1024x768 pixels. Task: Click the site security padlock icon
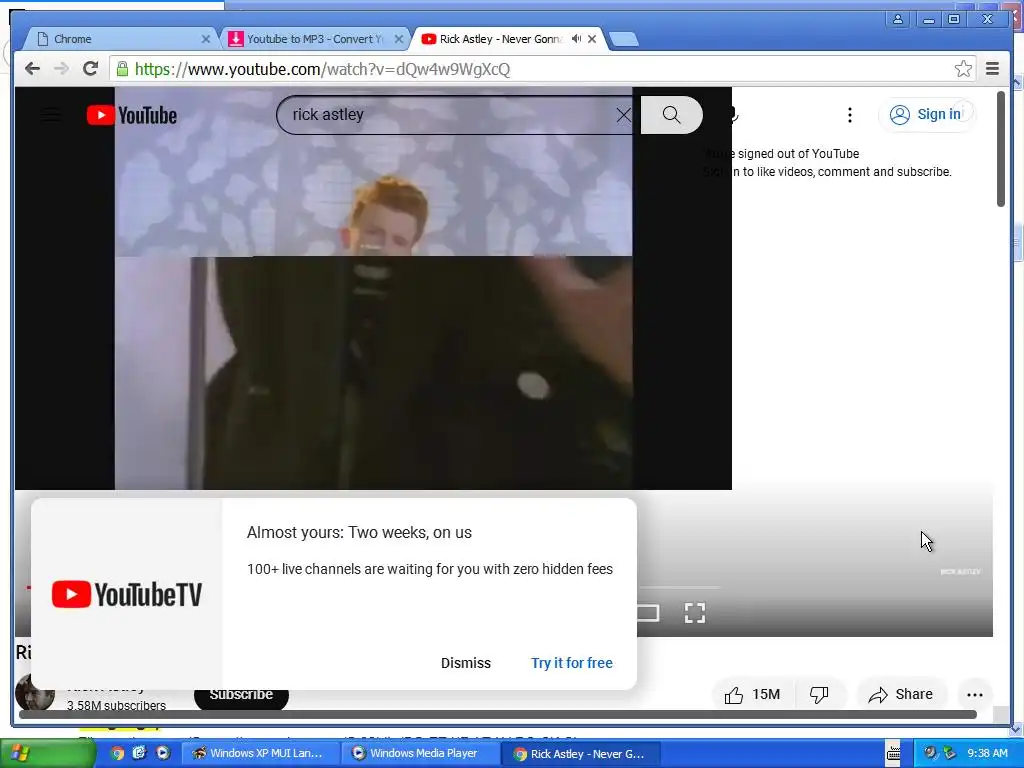[x=122, y=69]
